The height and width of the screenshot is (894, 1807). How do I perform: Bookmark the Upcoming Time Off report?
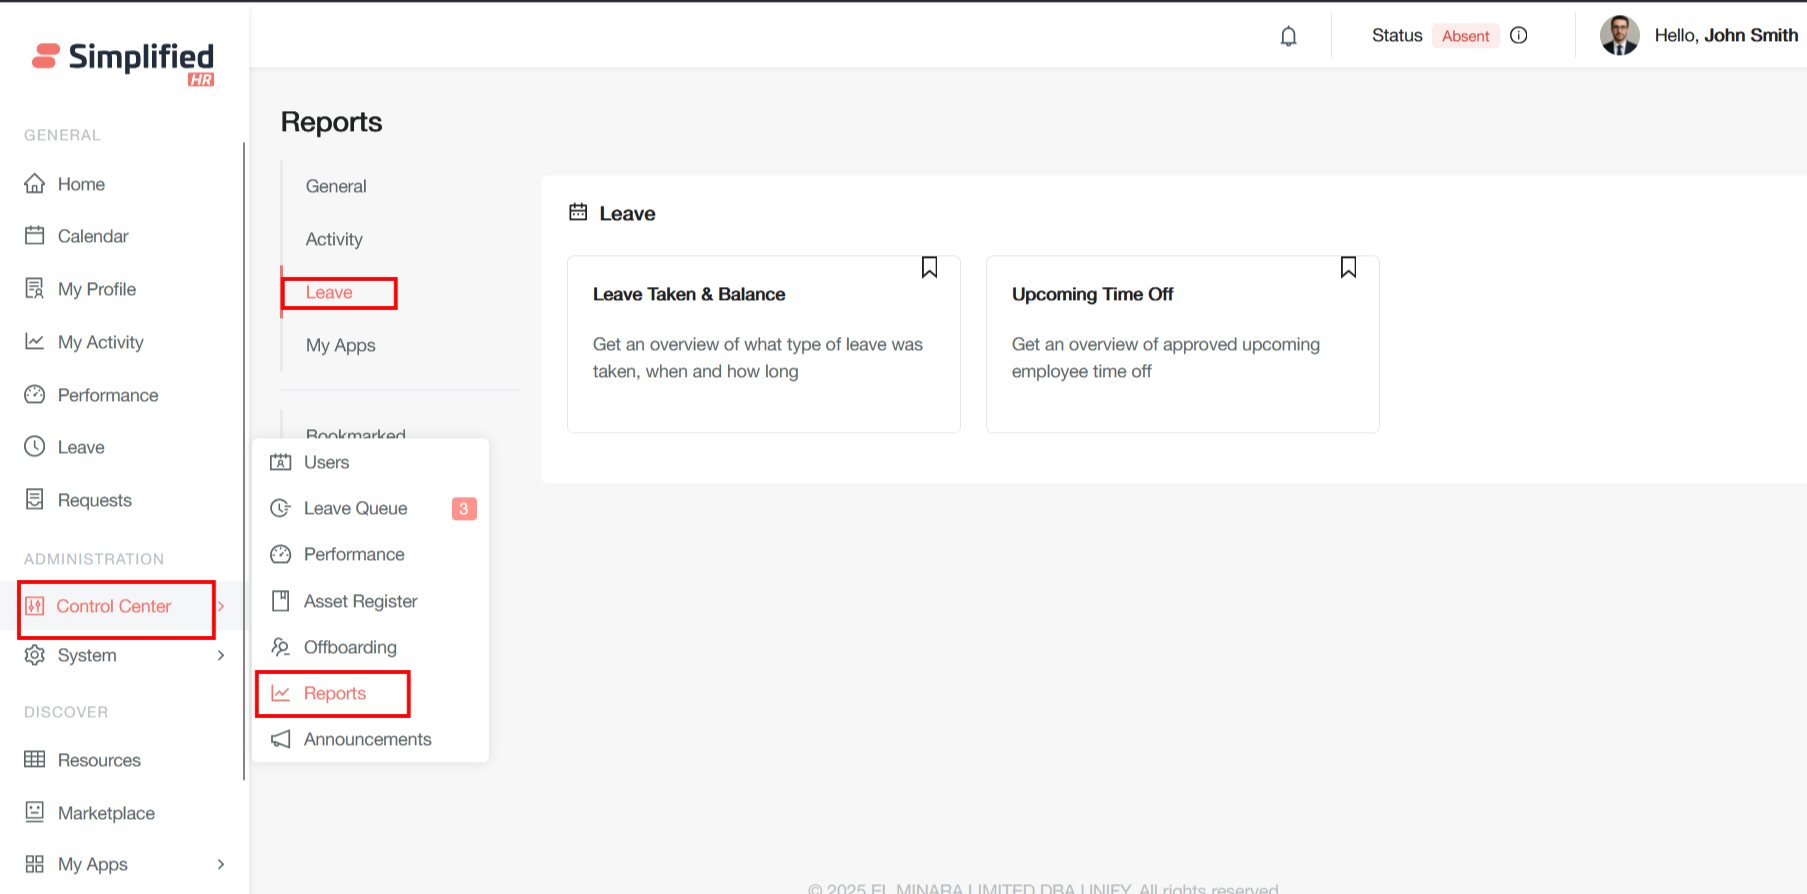pyautogui.click(x=1348, y=268)
